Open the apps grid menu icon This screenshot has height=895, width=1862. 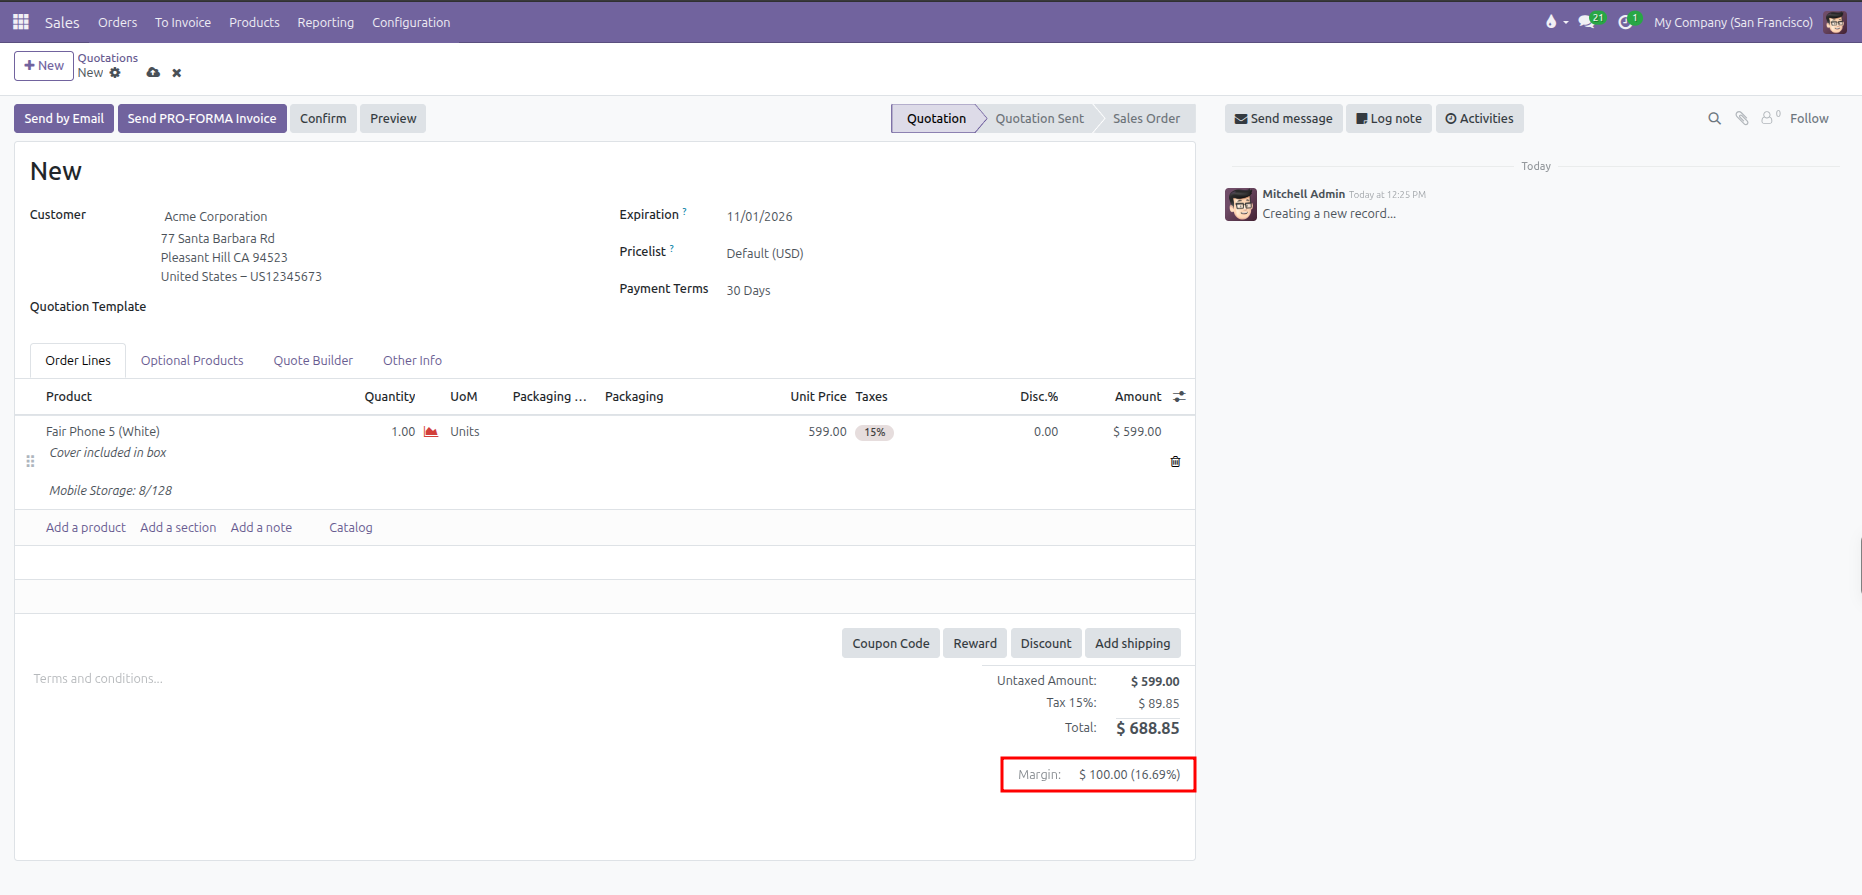pos(21,21)
